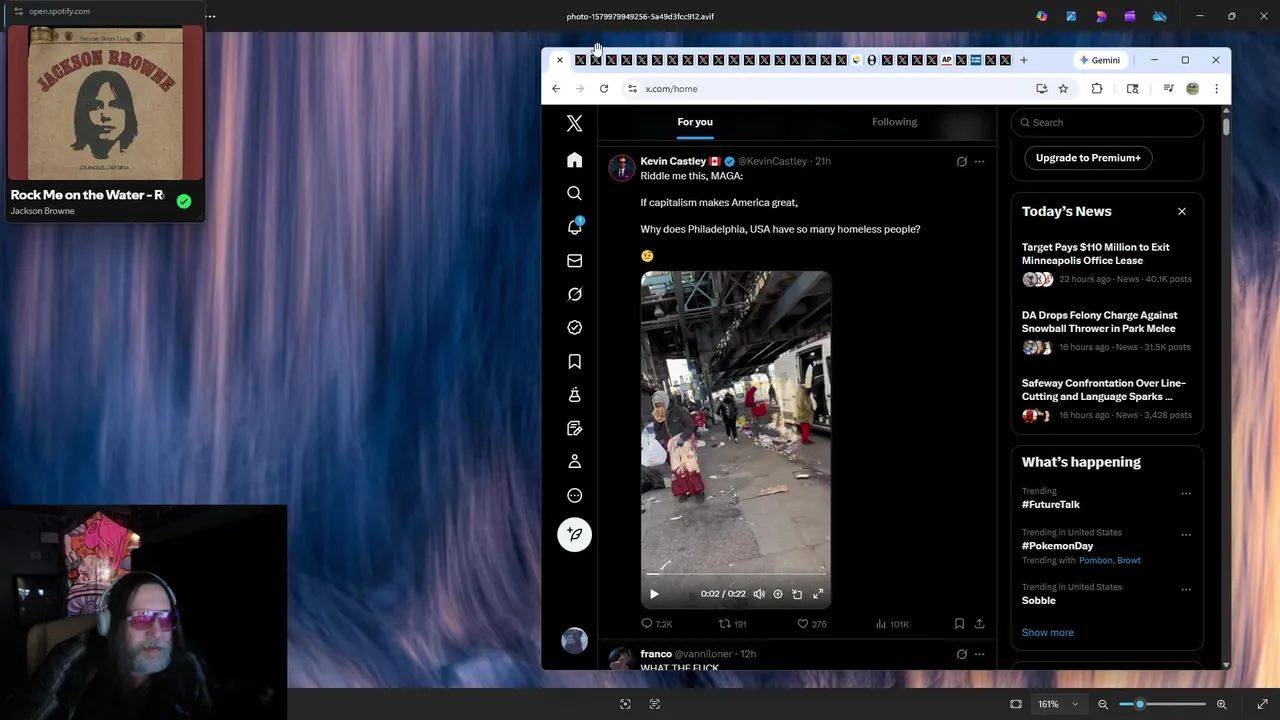Screen dimensions: 1280x720
Task: Open more options for Sobble trend
Action: tap(1186, 589)
